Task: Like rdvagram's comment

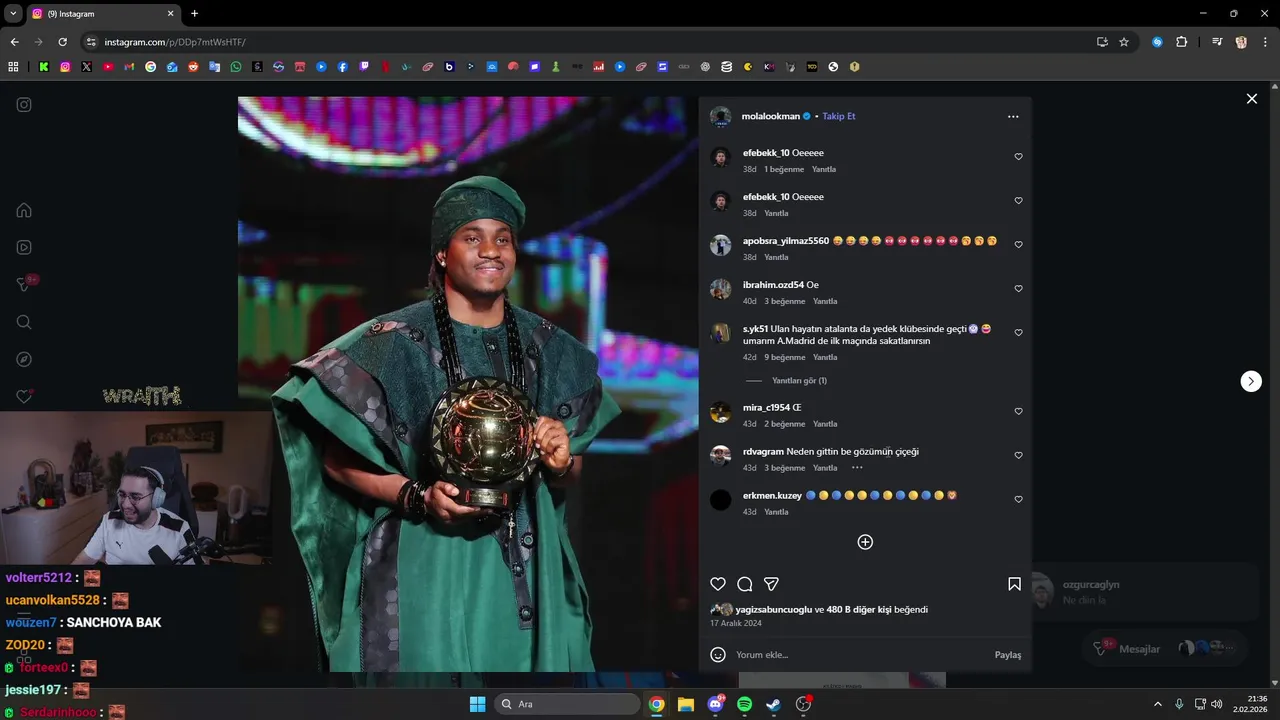Action: click(1019, 455)
